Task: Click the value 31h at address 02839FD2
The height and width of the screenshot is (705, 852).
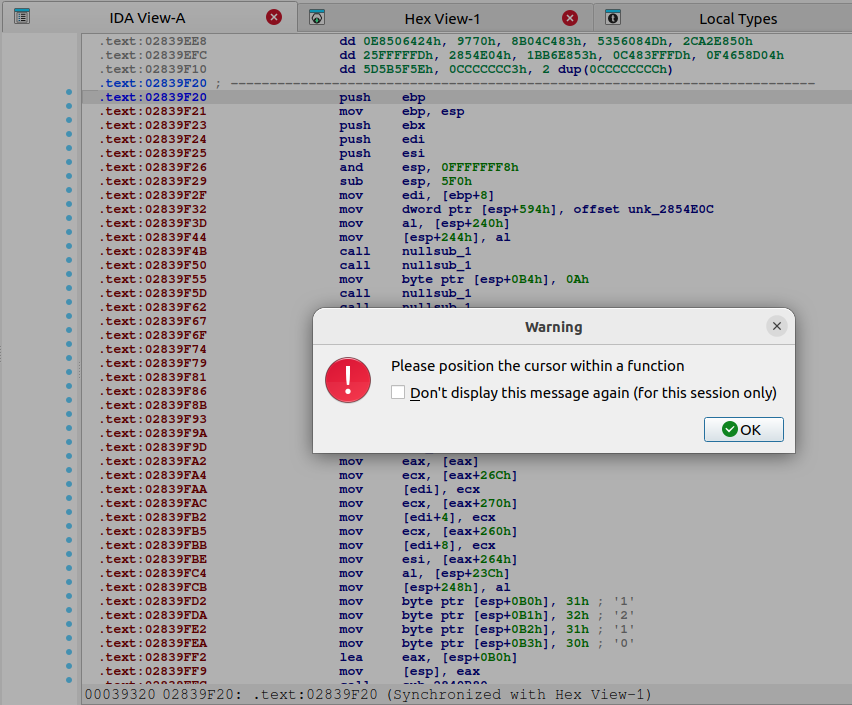Action: [577, 602]
